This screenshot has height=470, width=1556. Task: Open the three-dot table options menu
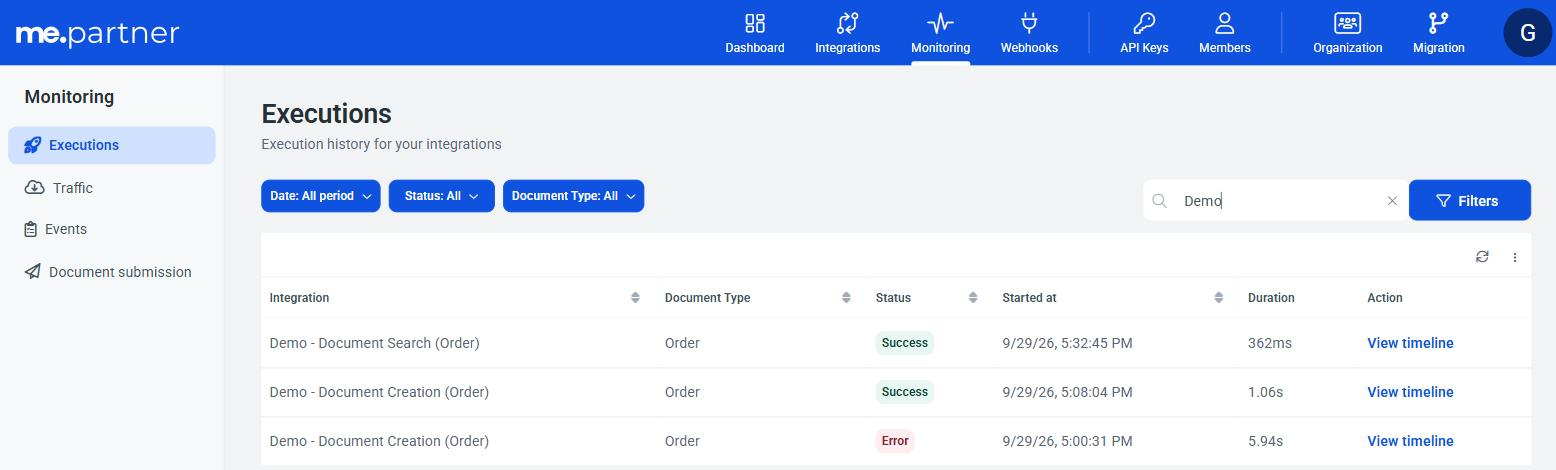[x=1515, y=257]
